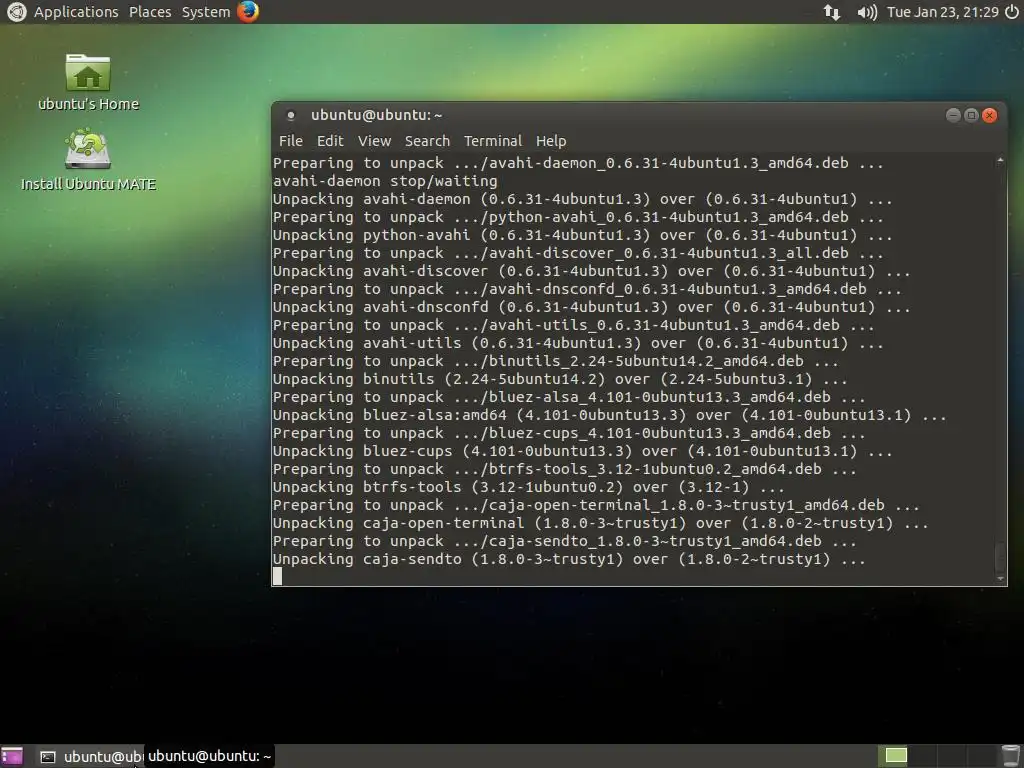
Task: Minimize the terminal window
Action: point(953,116)
